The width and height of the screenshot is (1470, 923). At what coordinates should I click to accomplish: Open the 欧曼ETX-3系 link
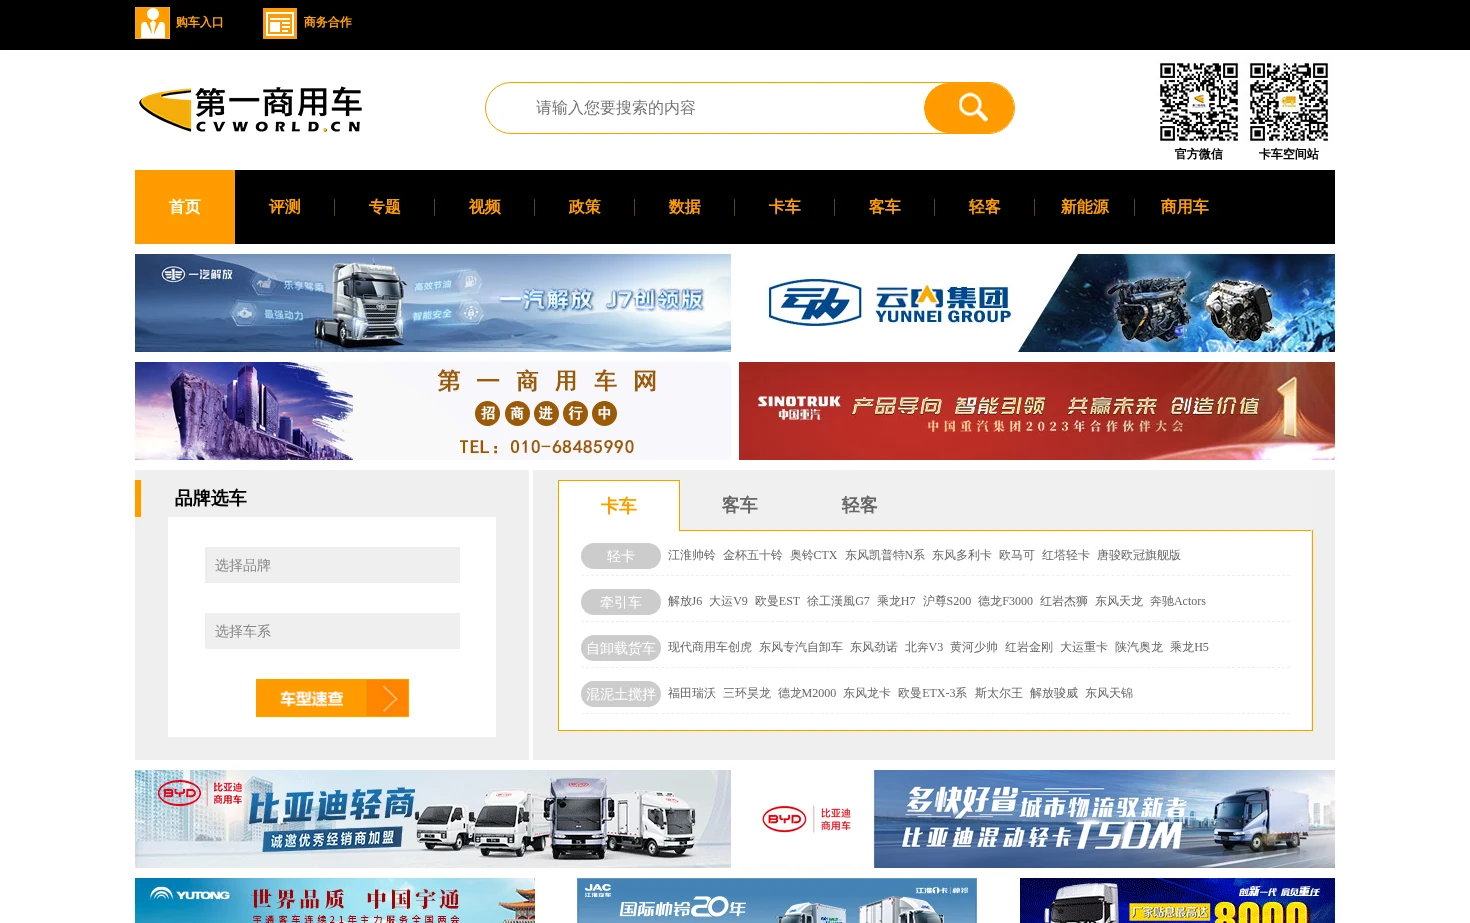coord(932,693)
